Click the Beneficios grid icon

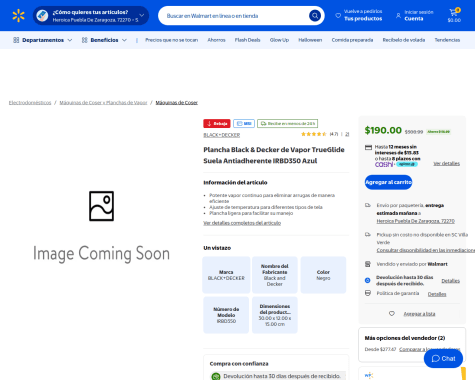(x=85, y=40)
